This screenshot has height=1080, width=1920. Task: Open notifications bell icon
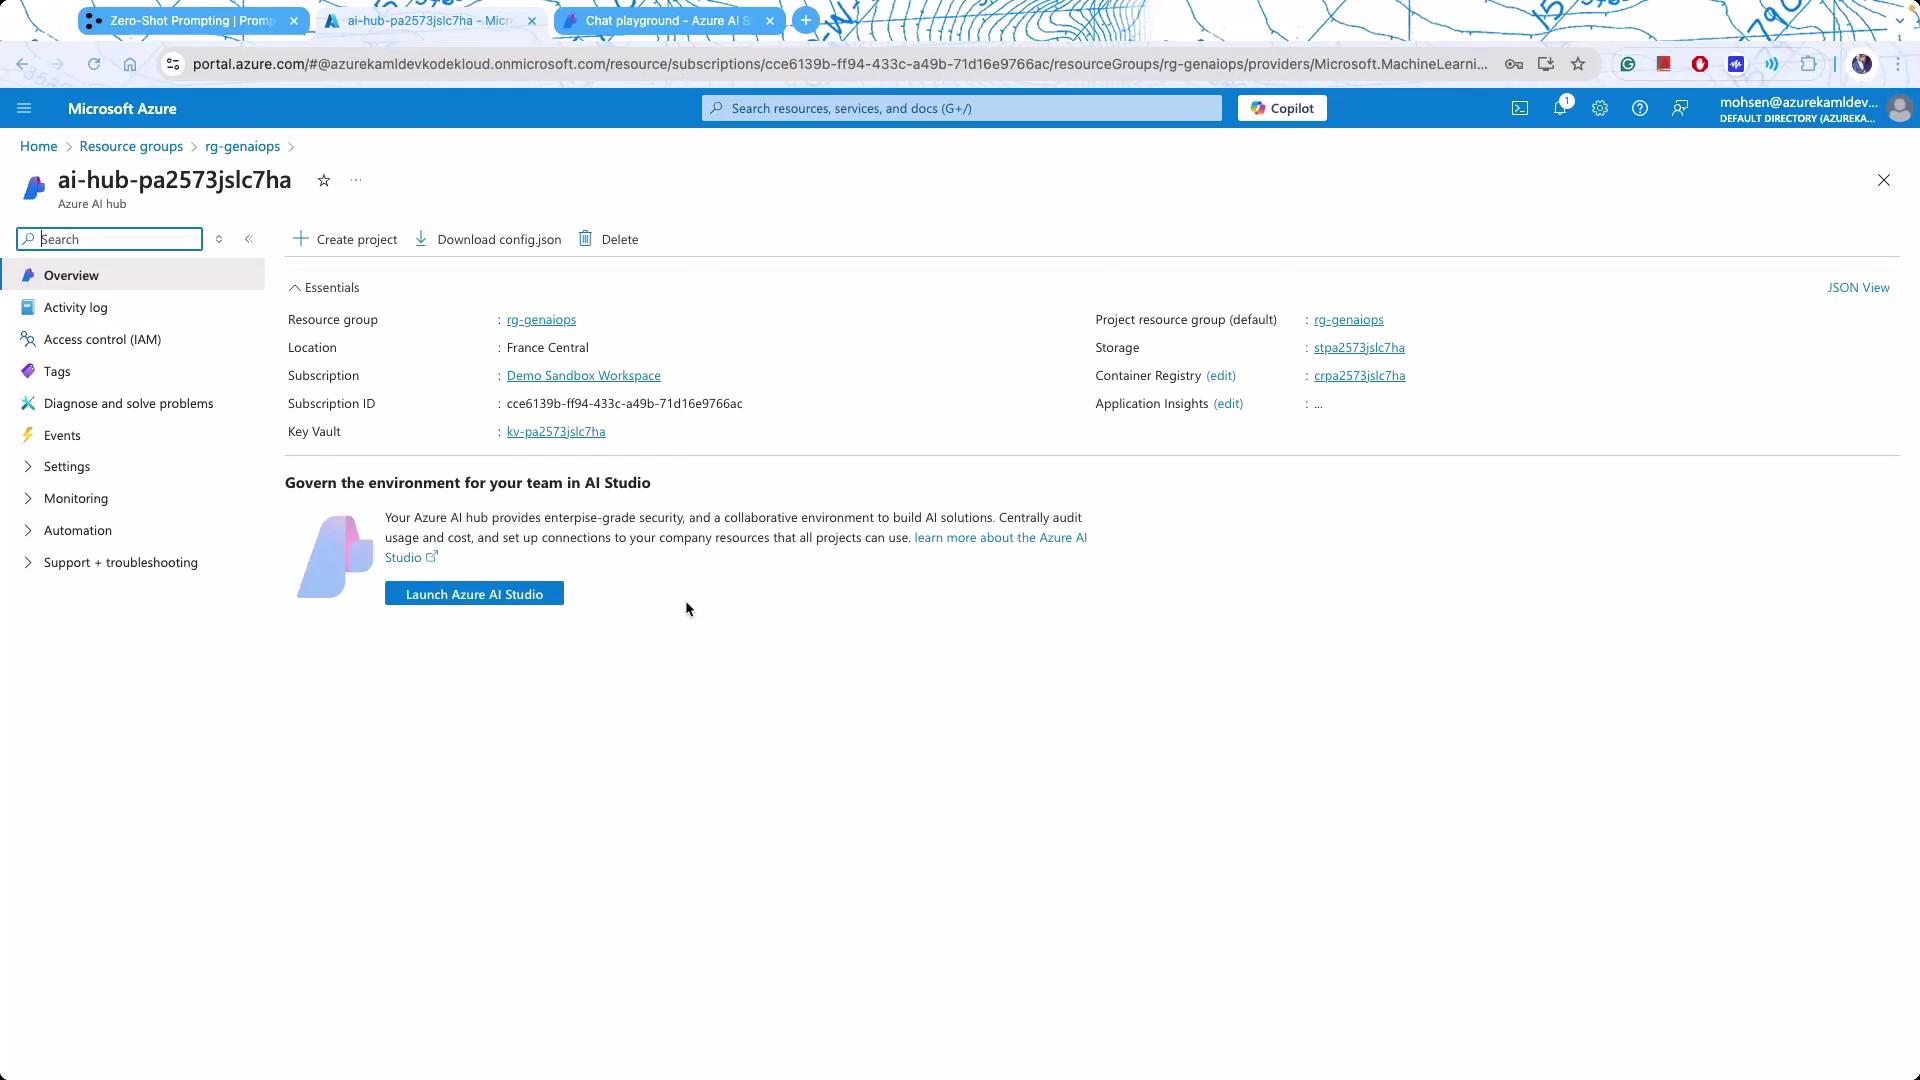pos(1560,108)
